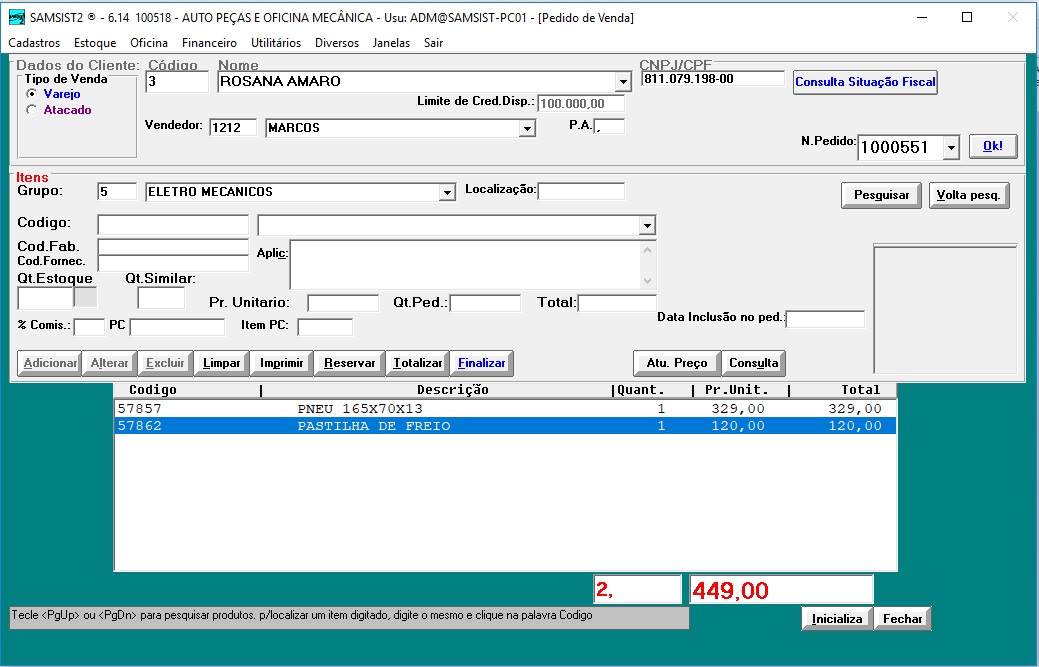Print the order with Imprimir
1039x667 pixels.
coord(282,363)
